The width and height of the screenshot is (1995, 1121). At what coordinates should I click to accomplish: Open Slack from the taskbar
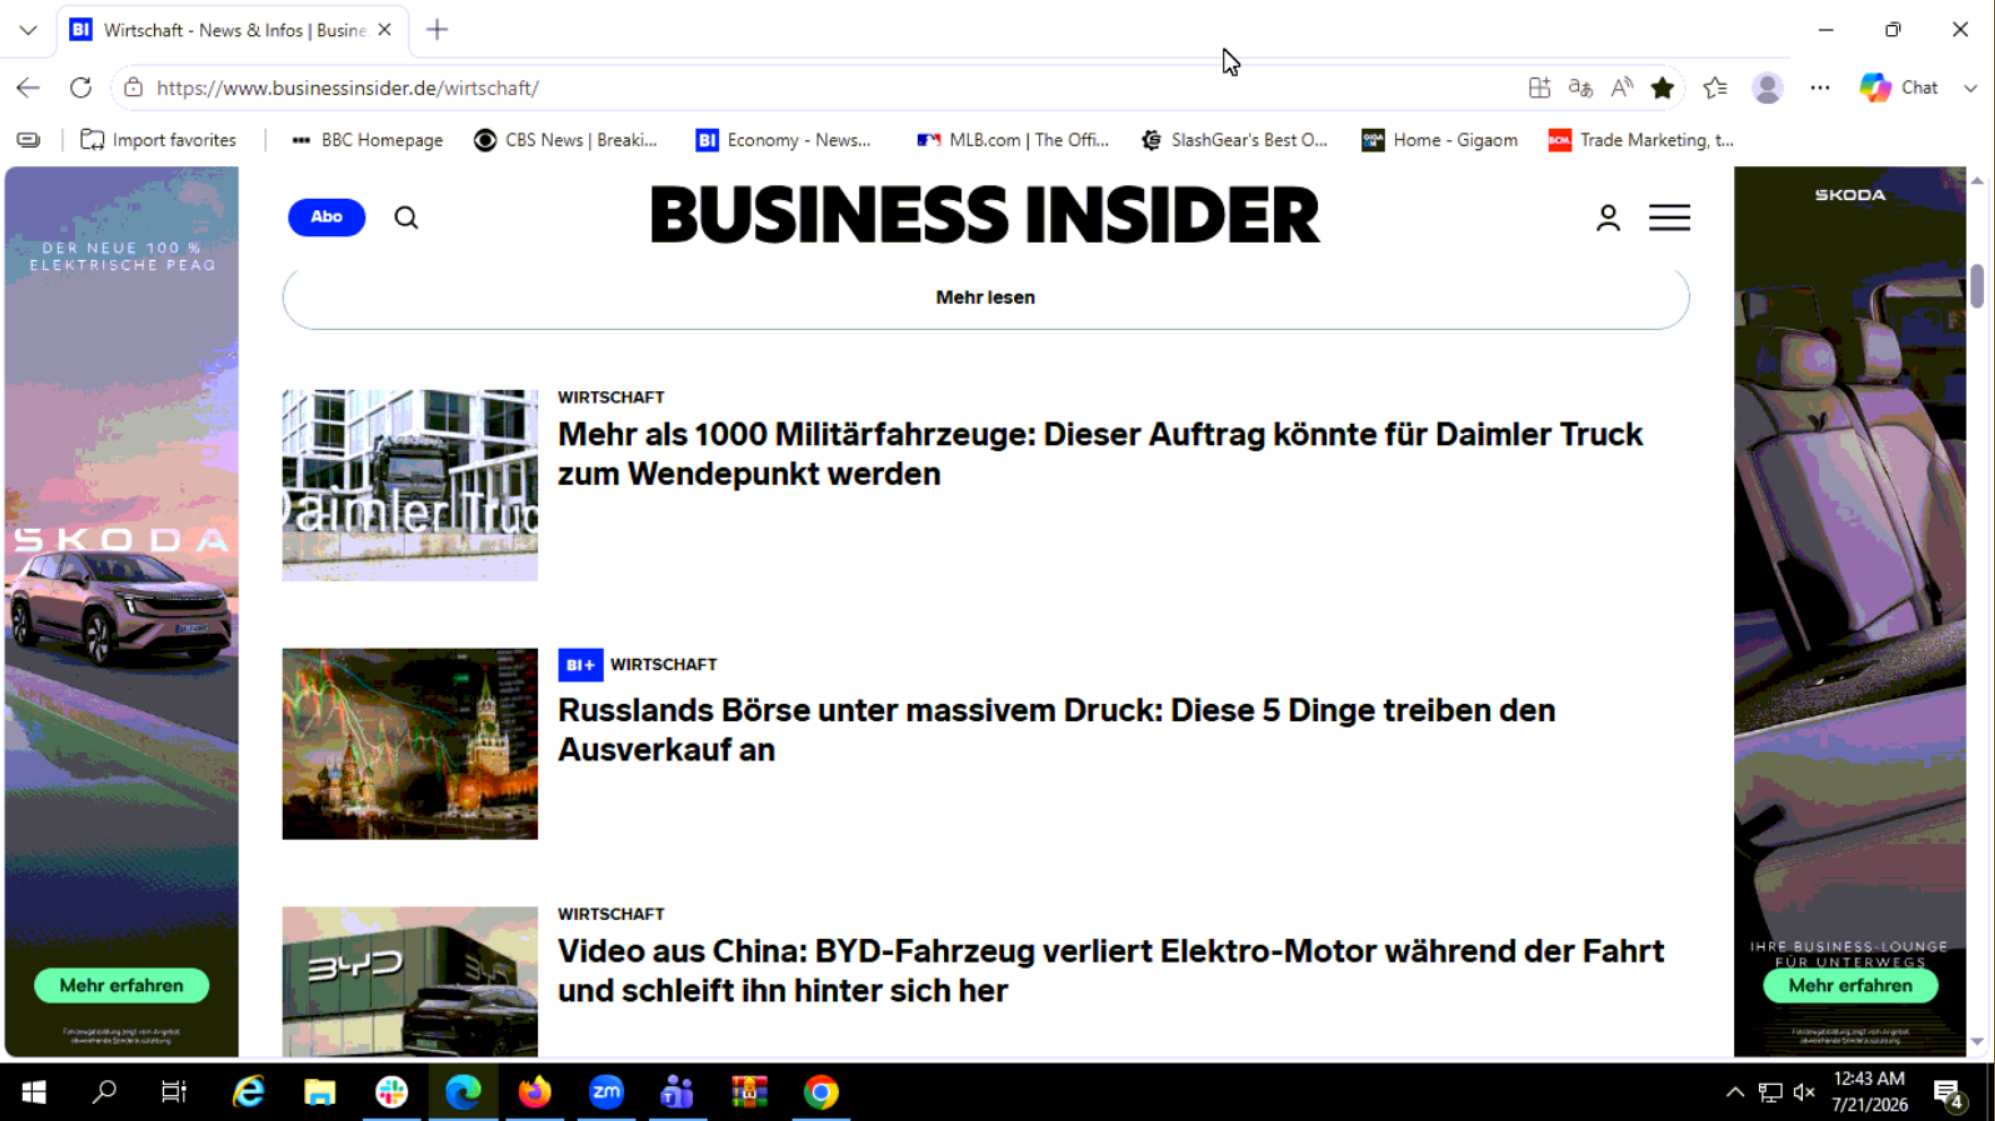click(392, 1092)
